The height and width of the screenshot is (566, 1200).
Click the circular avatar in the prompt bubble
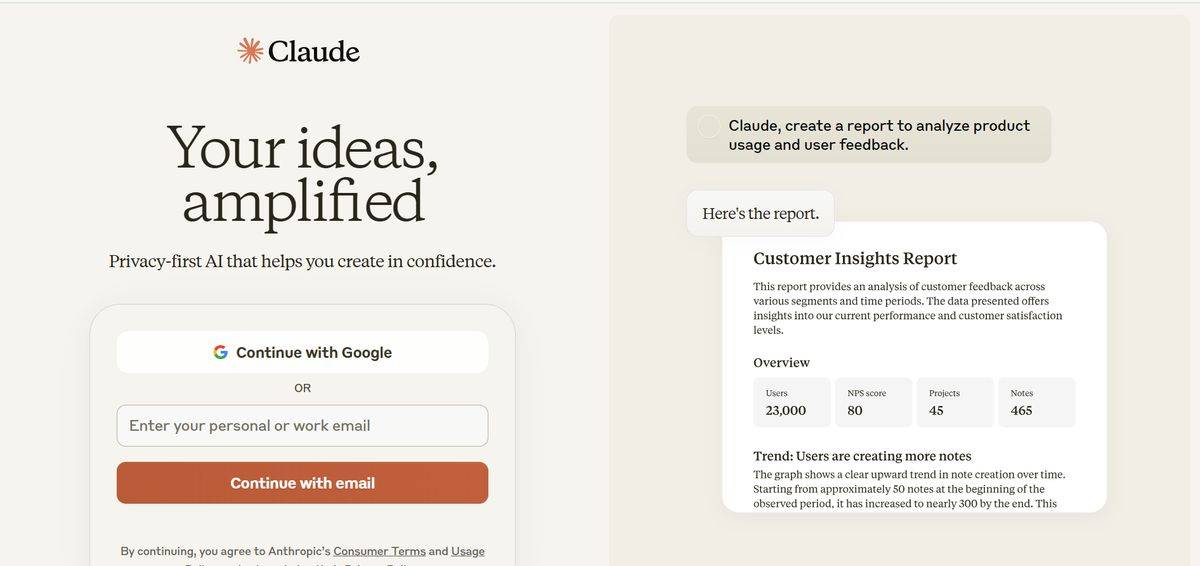click(x=708, y=126)
